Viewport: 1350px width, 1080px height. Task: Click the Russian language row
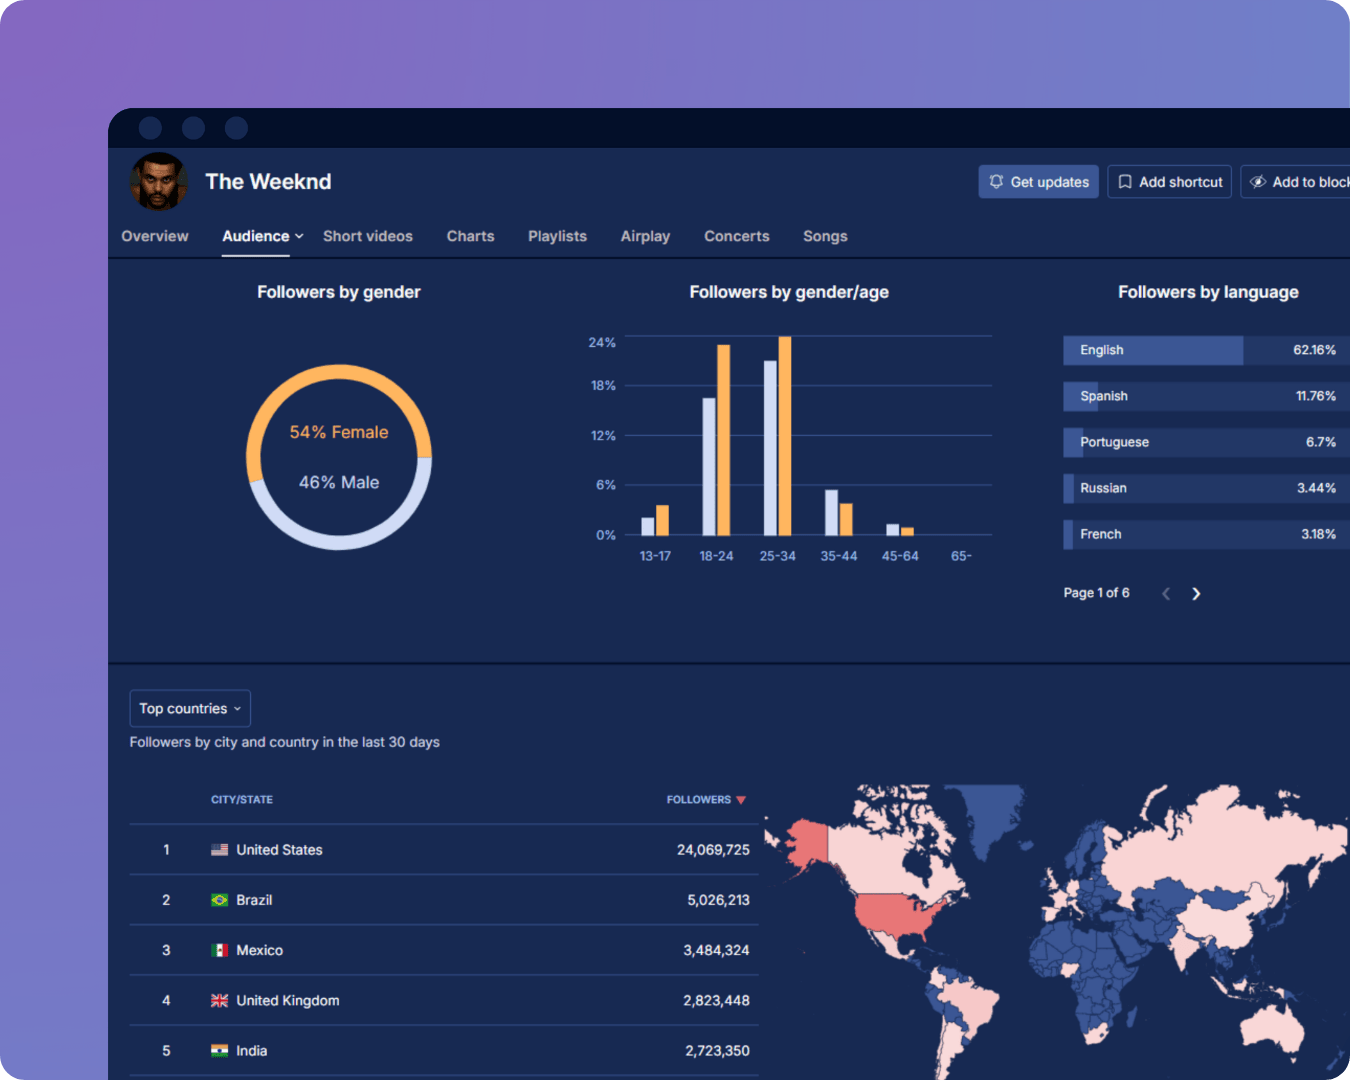pyautogui.click(x=1206, y=488)
